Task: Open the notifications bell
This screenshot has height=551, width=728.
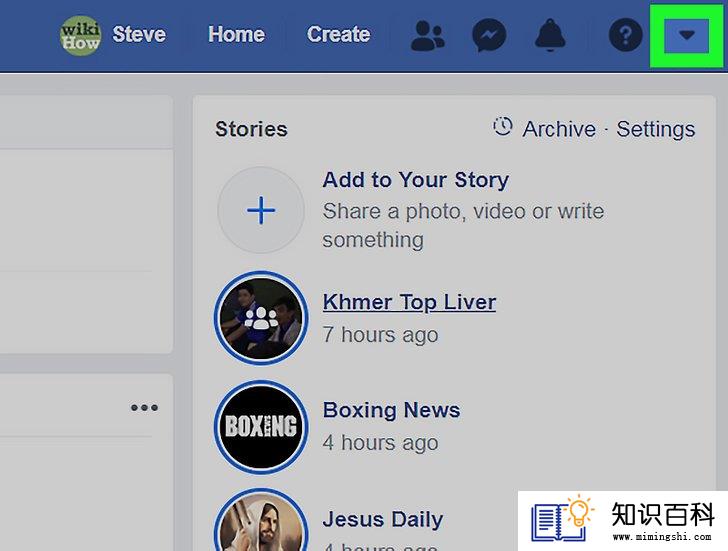Action: coord(550,35)
